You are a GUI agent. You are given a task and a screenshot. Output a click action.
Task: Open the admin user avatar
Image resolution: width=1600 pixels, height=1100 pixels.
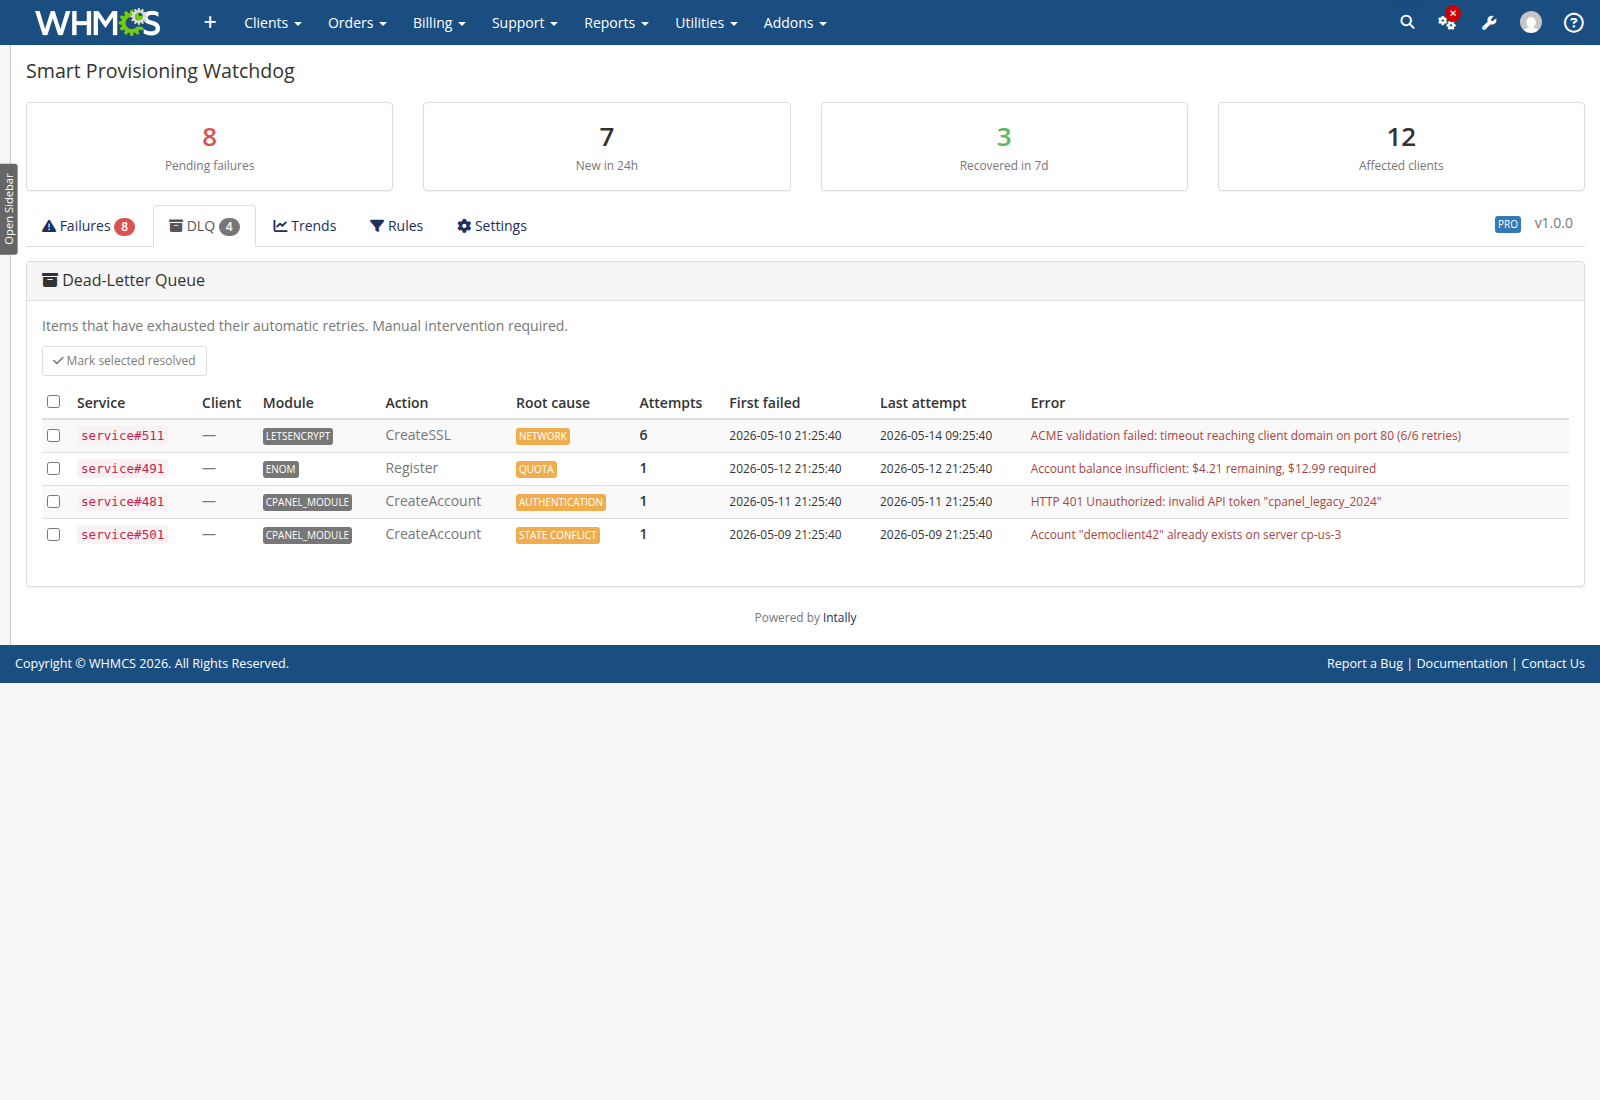(1531, 22)
